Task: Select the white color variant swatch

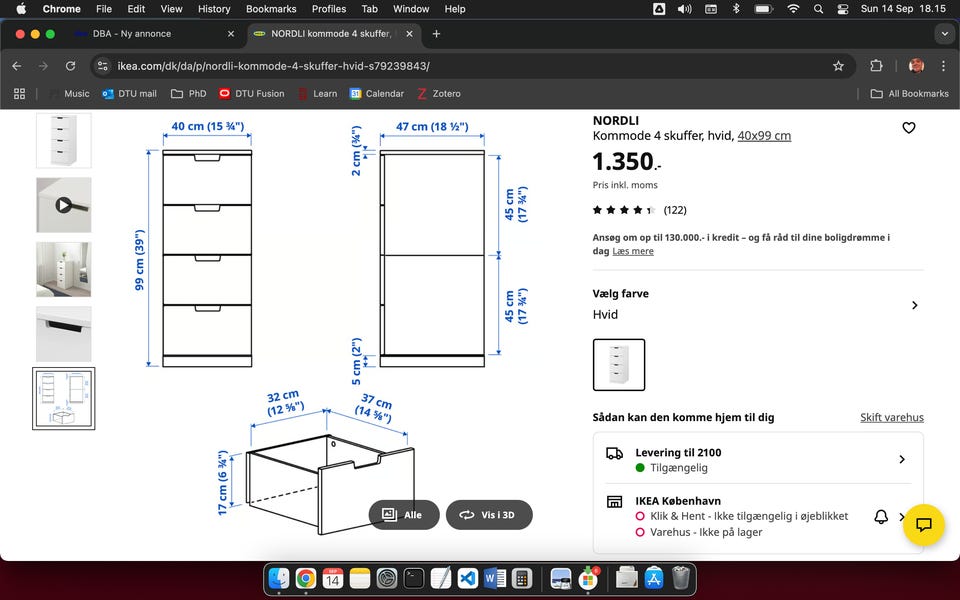Action: click(619, 364)
